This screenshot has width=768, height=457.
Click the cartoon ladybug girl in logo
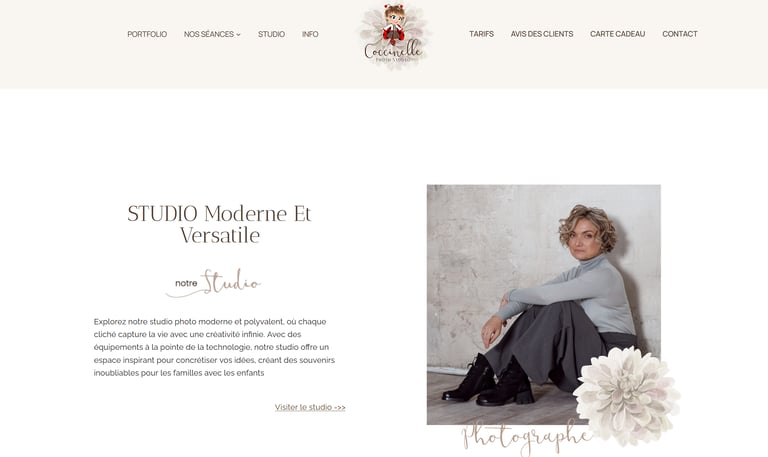tap(394, 24)
